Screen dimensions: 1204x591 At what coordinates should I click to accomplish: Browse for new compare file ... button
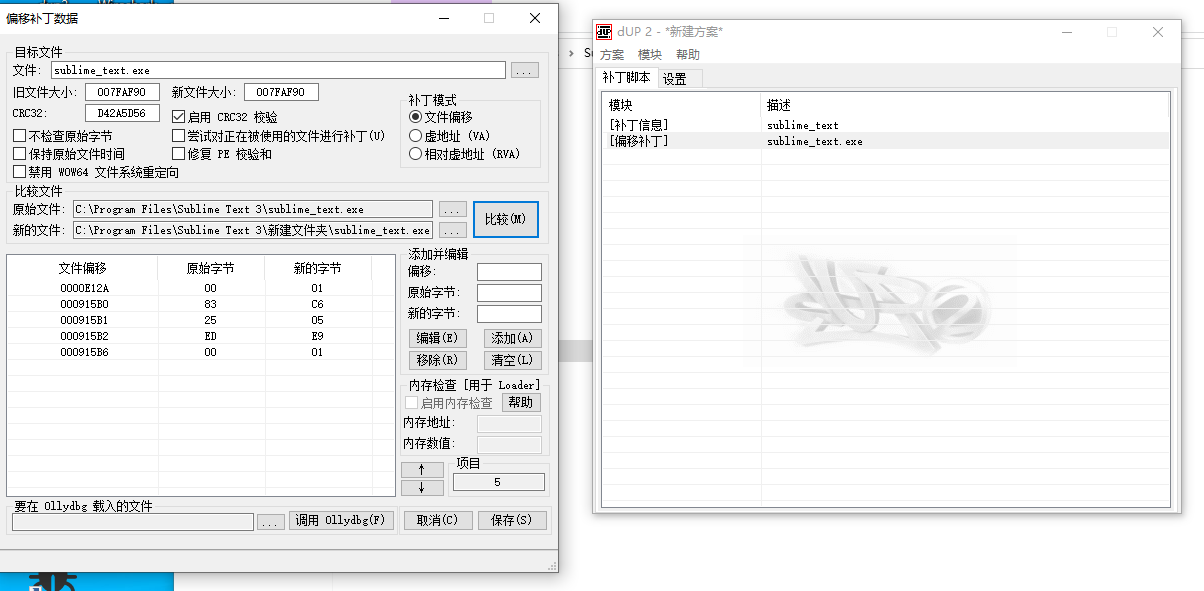click(x=453, y=230)
